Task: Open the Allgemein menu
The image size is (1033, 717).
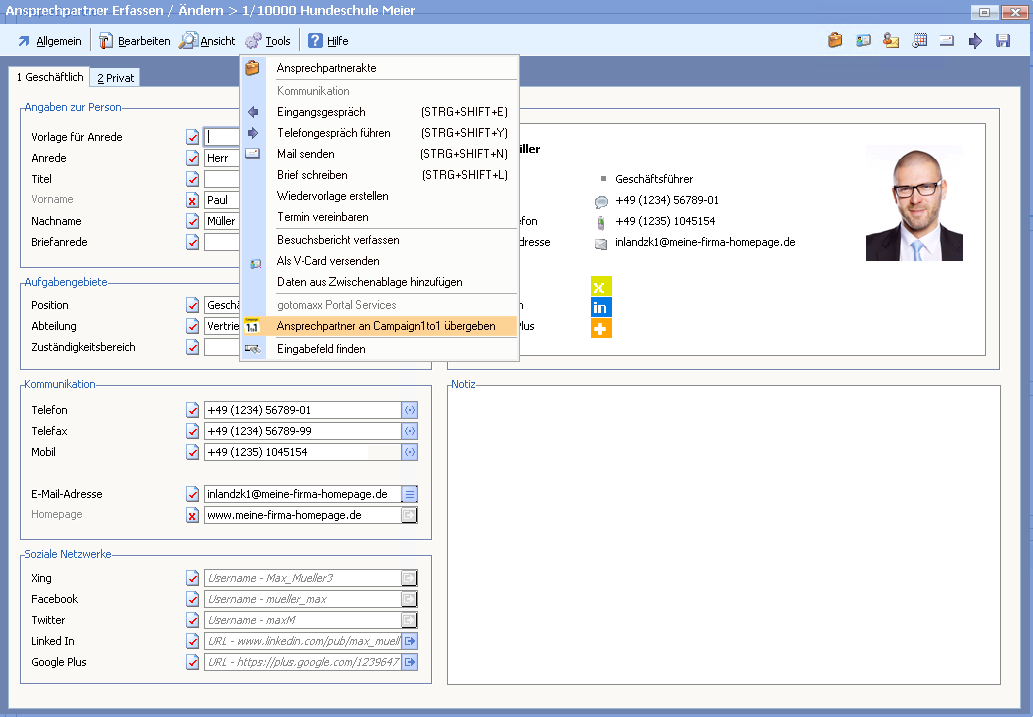Action: [50, 41]
